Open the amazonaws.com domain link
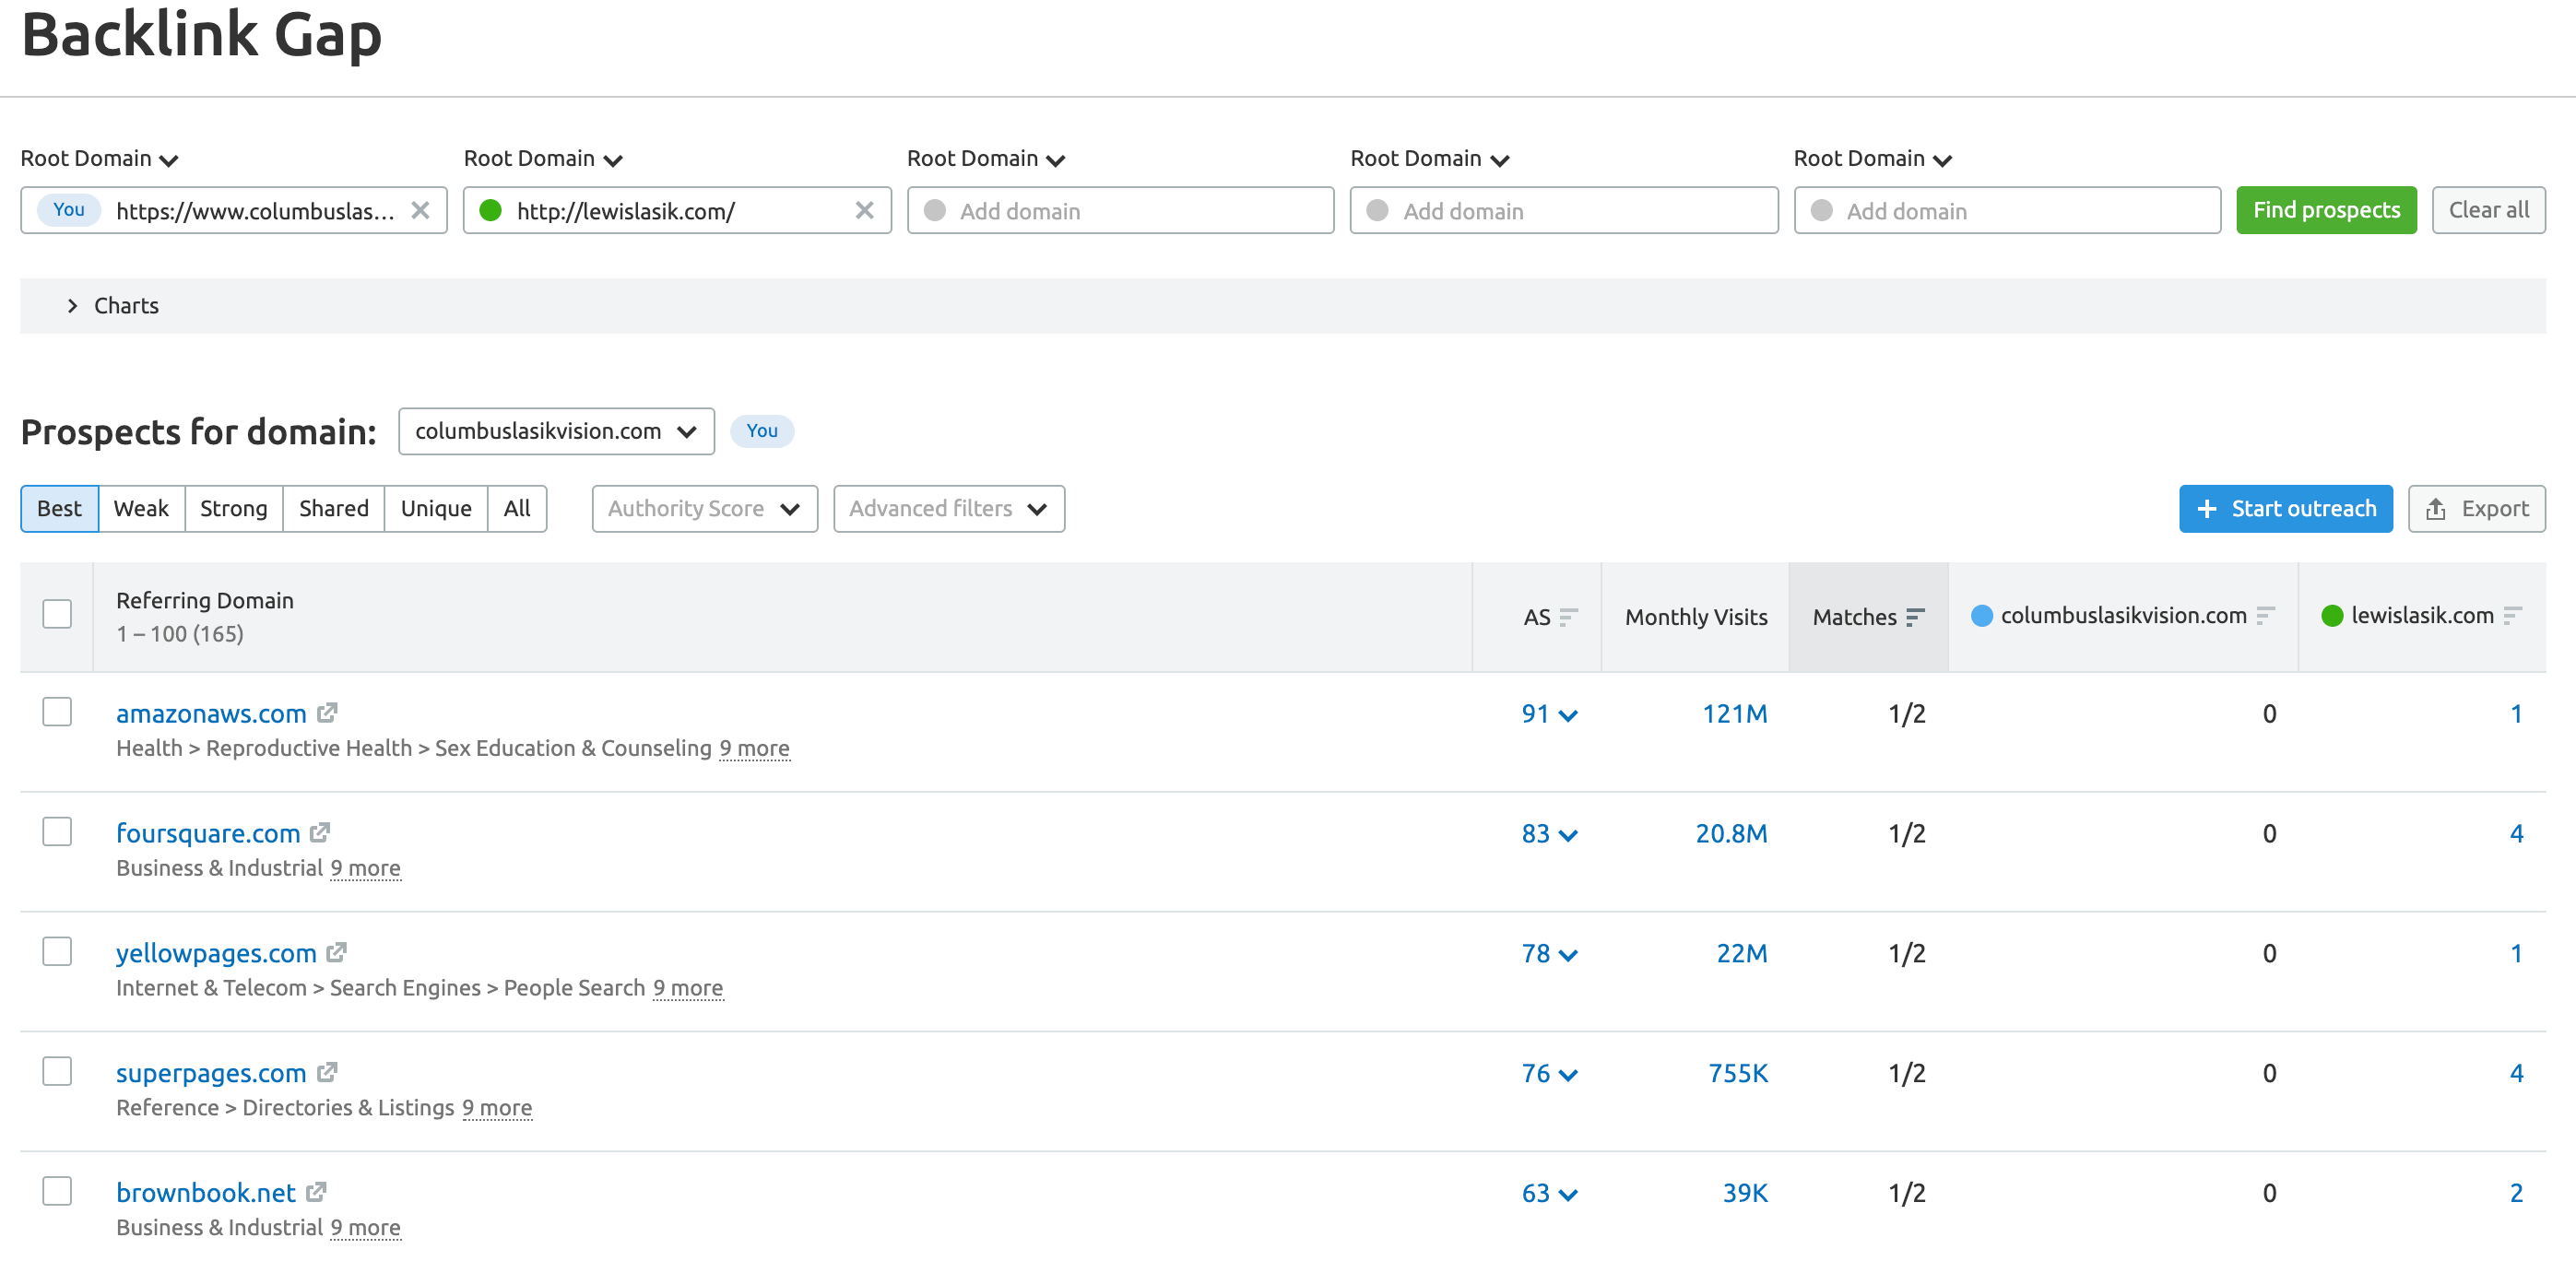2576x1261 pixels. 211,714
